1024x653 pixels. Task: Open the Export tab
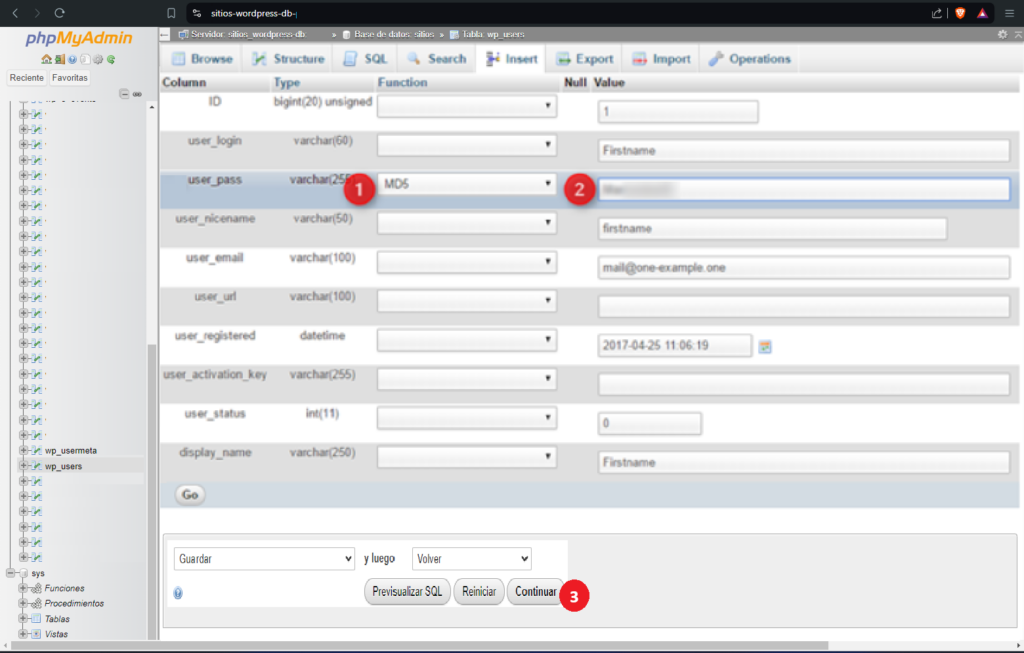point(585,59)
